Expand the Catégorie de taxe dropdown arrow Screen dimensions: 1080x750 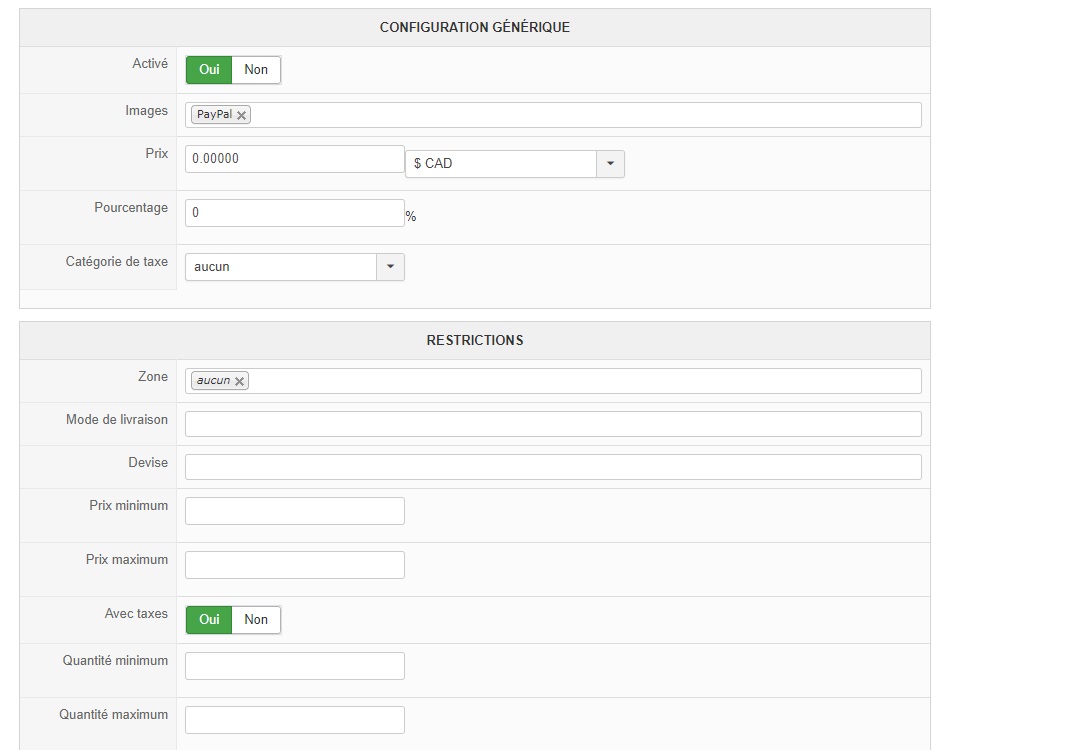[390, 267]
